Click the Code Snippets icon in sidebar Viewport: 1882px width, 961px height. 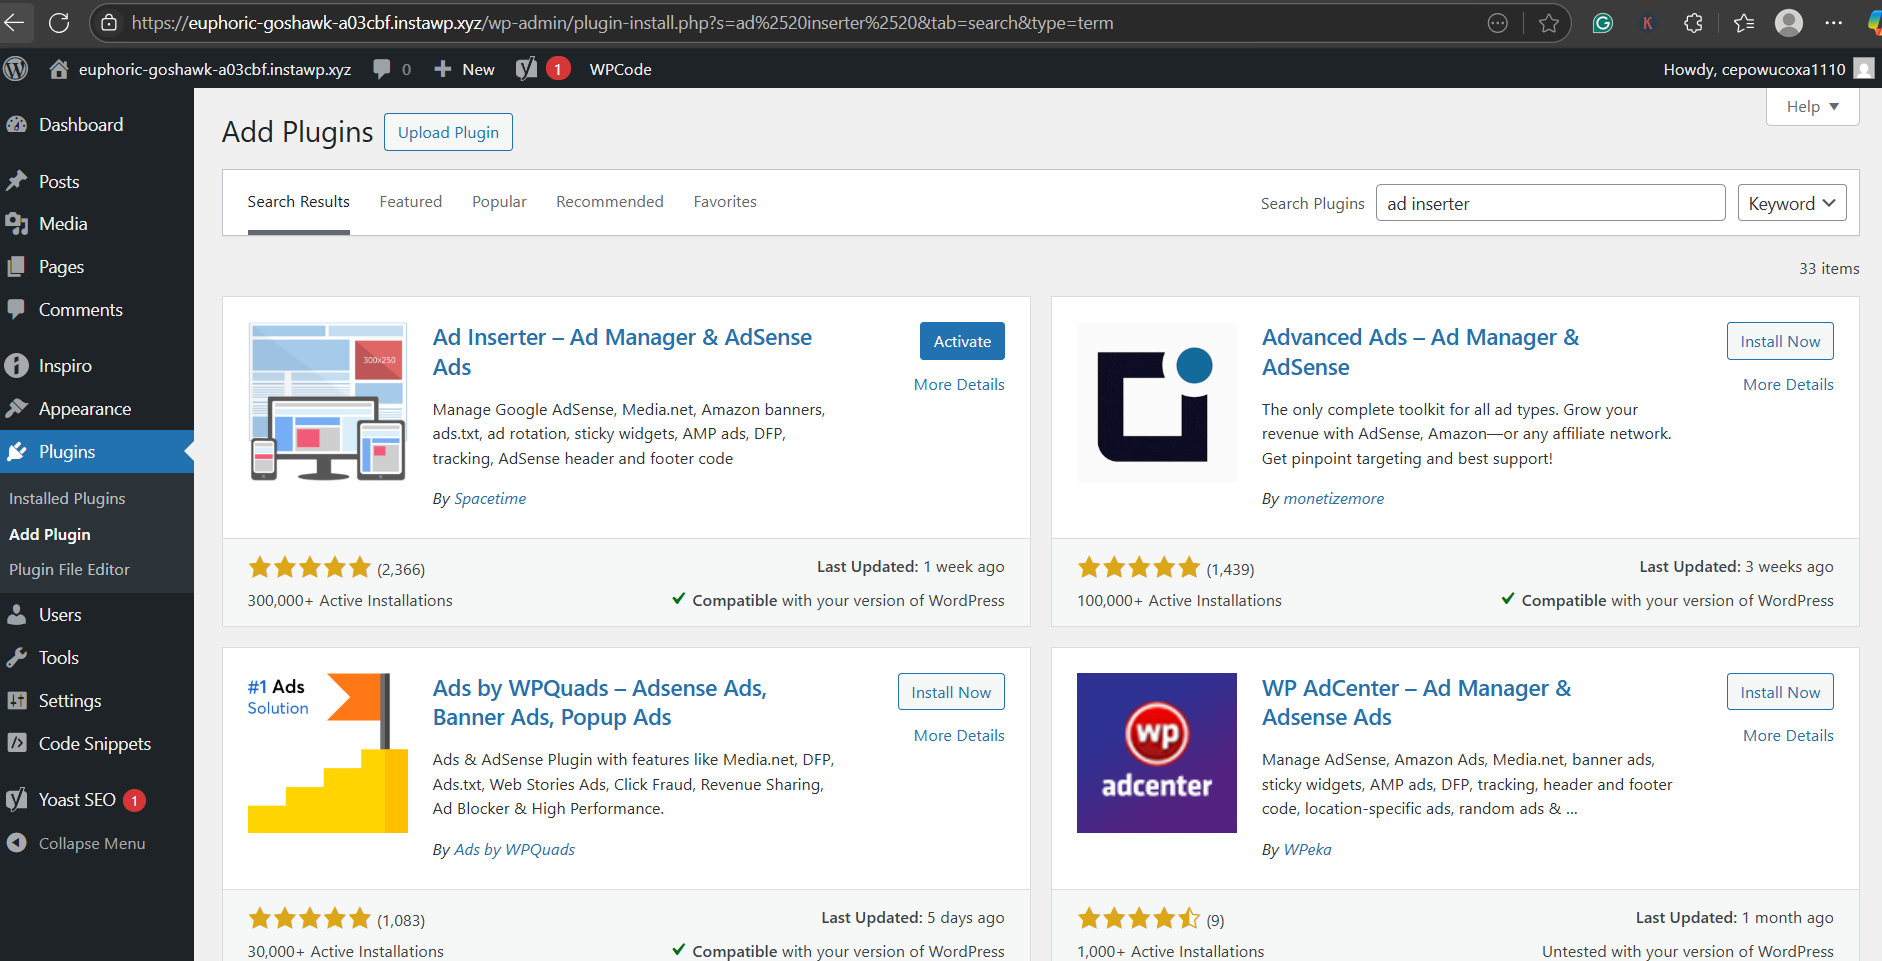(x=17, y=743)
